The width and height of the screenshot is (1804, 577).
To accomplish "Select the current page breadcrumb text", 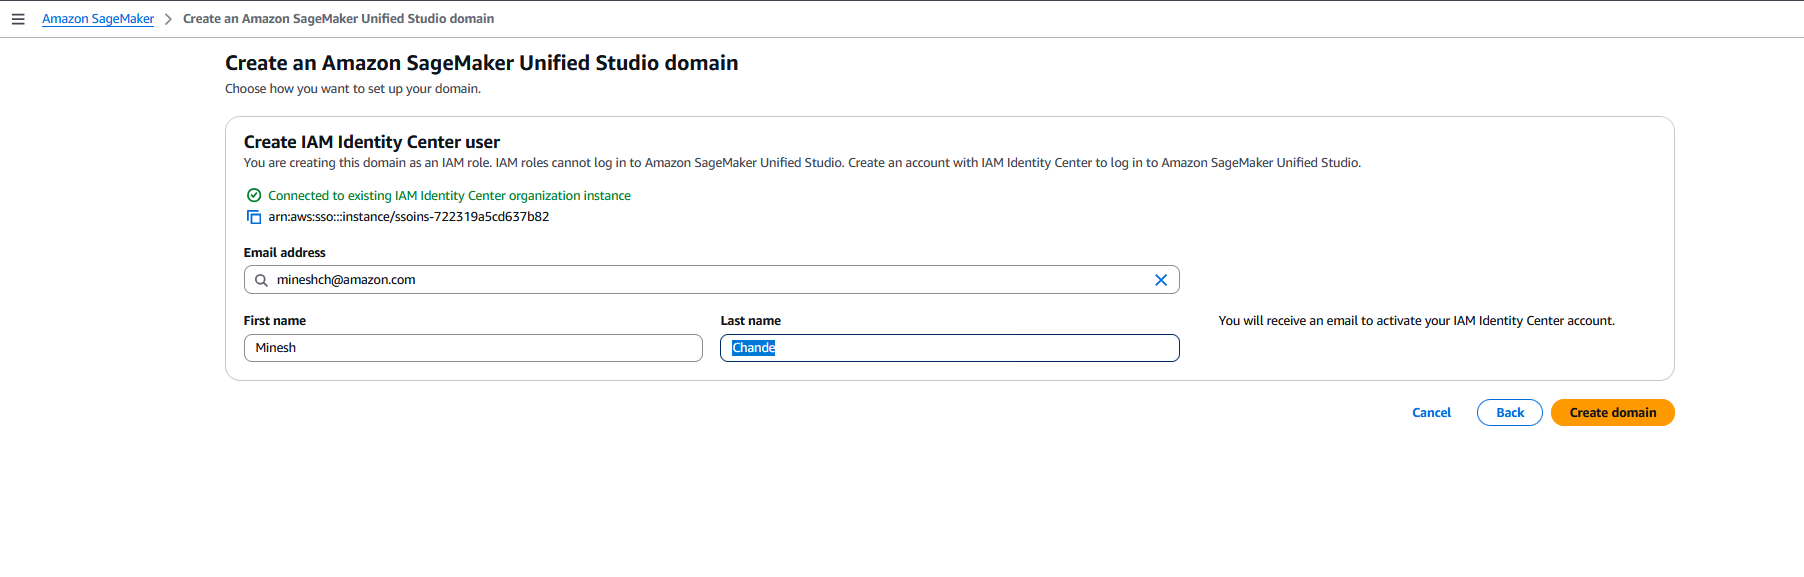I will tap(338, 19).
